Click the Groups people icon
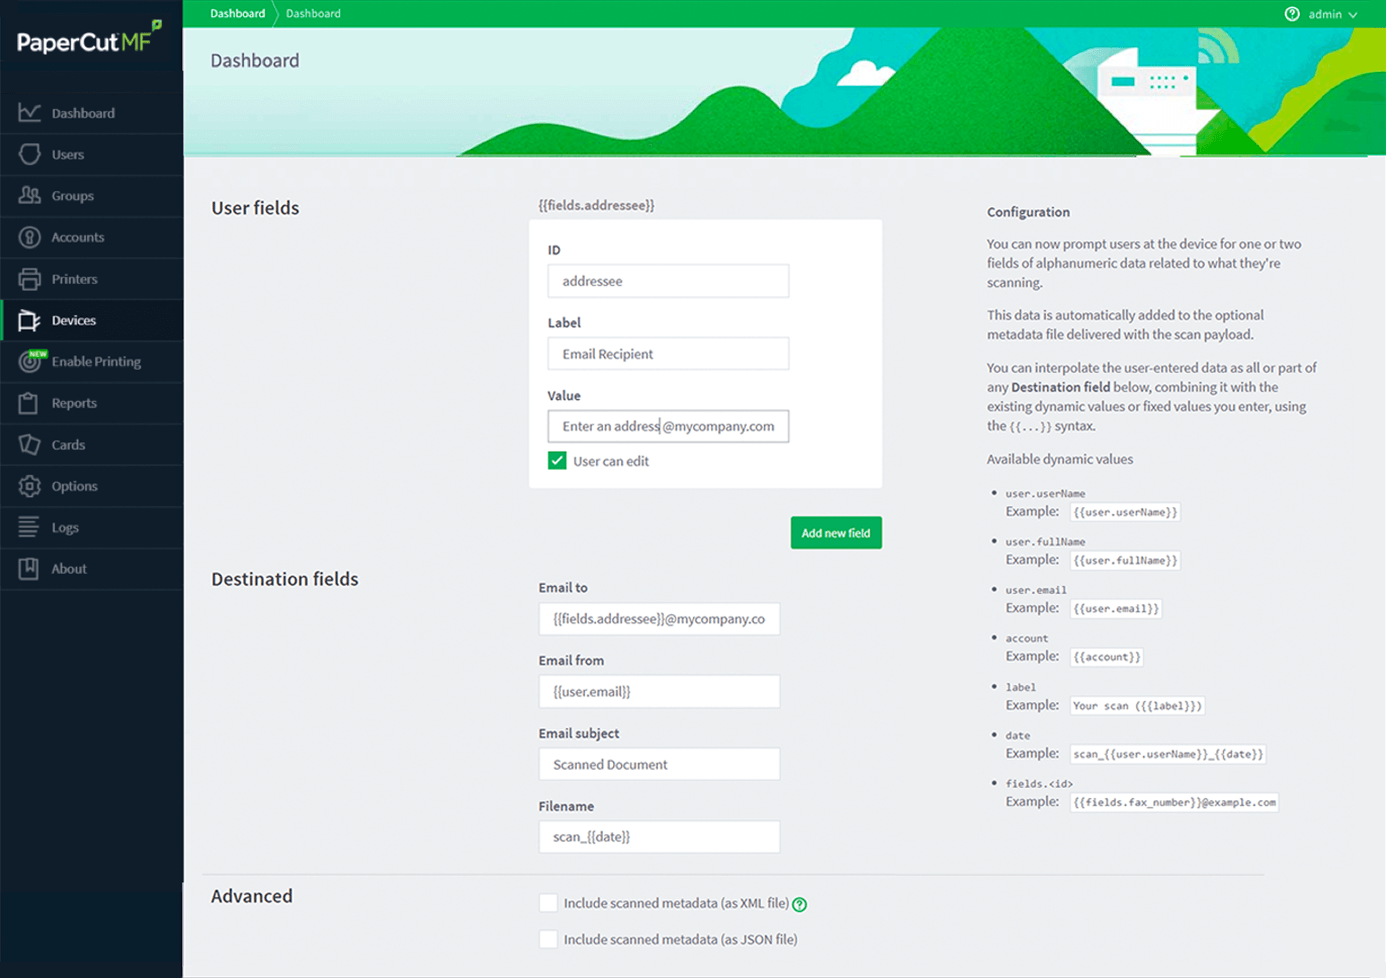The height and width of the screenshot is (978, 1386). tap(29, 196)
